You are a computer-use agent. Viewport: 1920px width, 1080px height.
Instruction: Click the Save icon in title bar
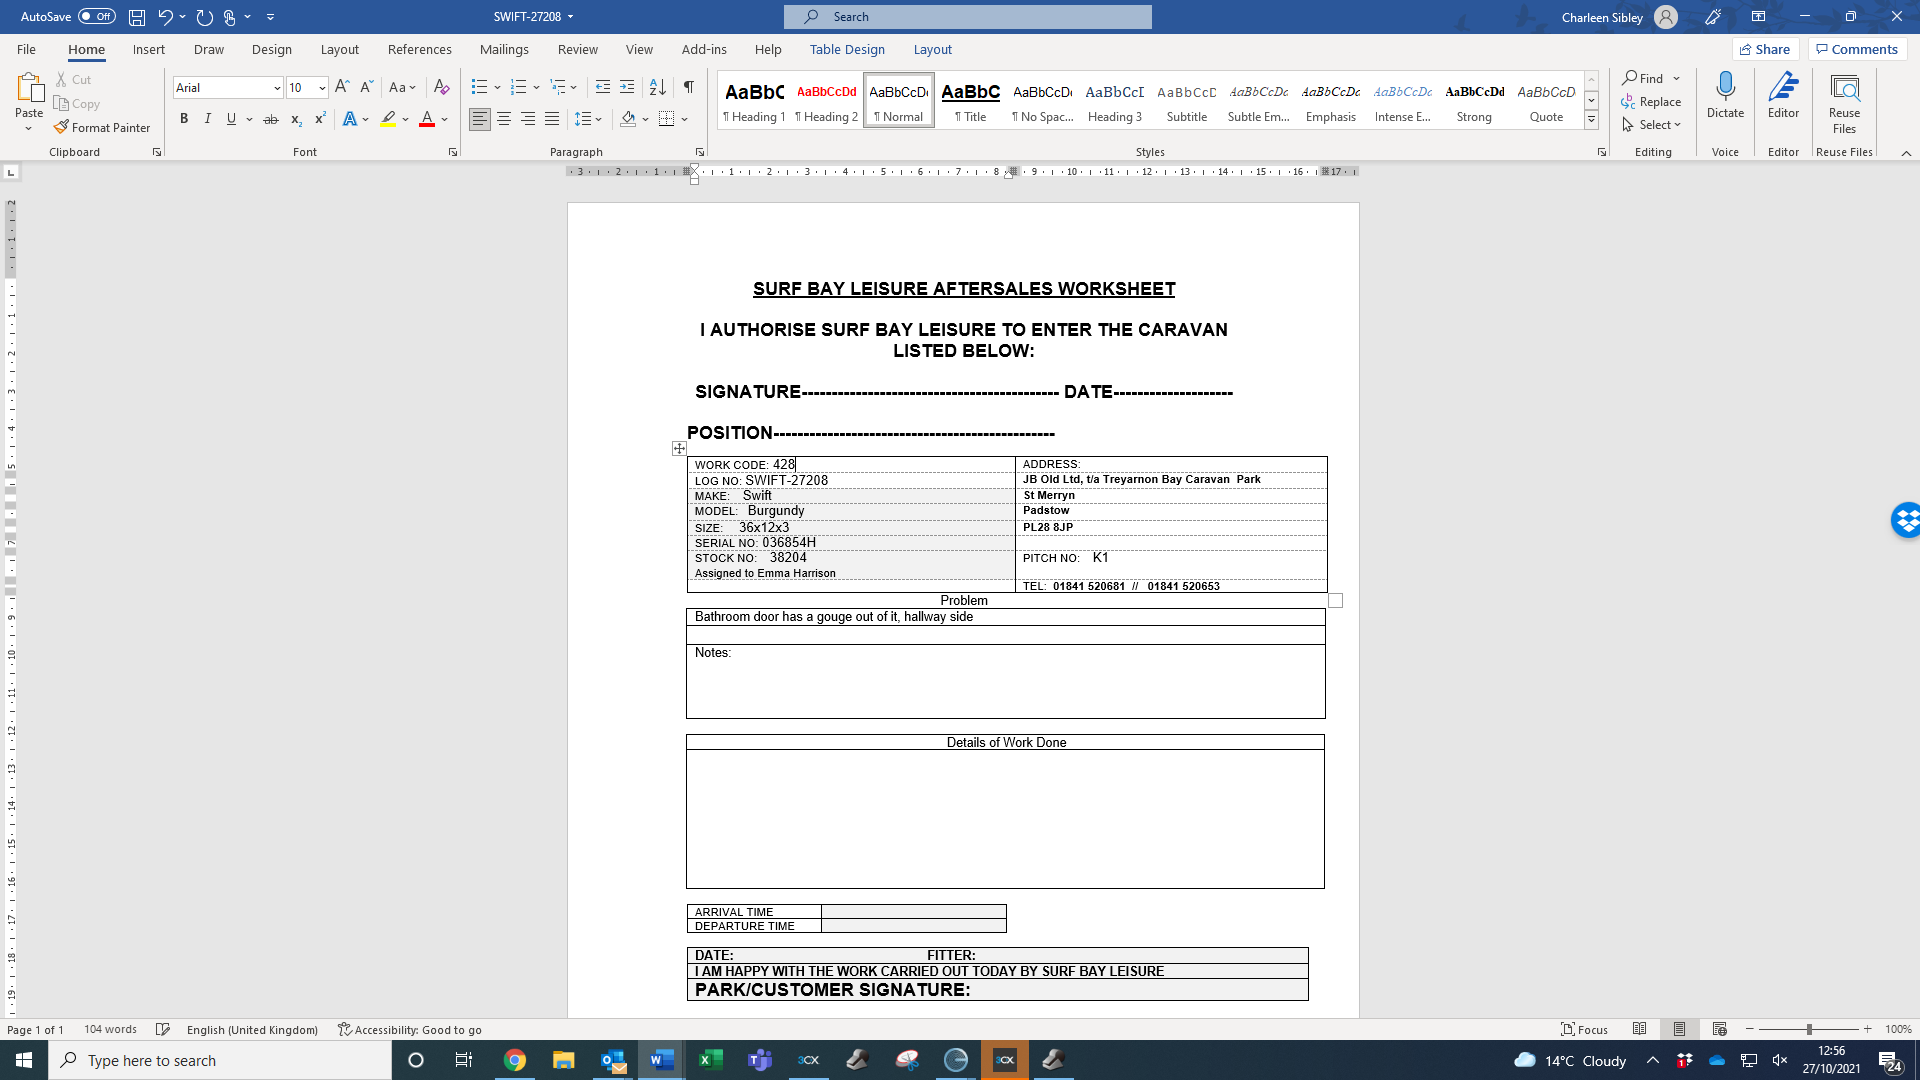point(137,17)
